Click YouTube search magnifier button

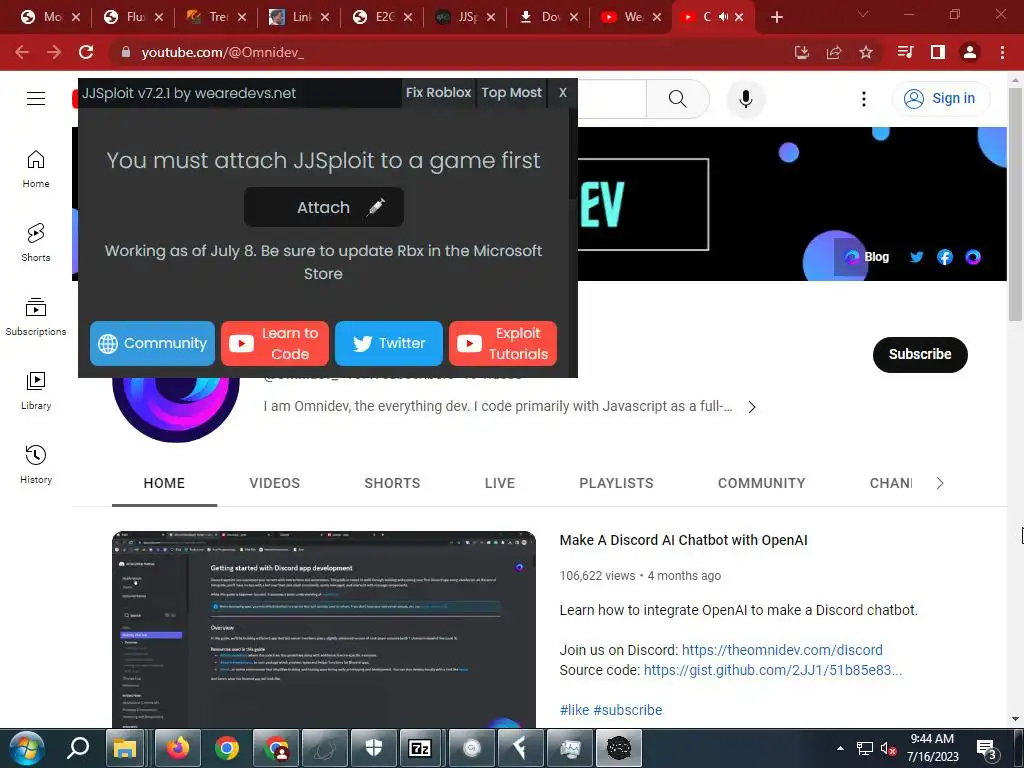[x=677, y=99]
